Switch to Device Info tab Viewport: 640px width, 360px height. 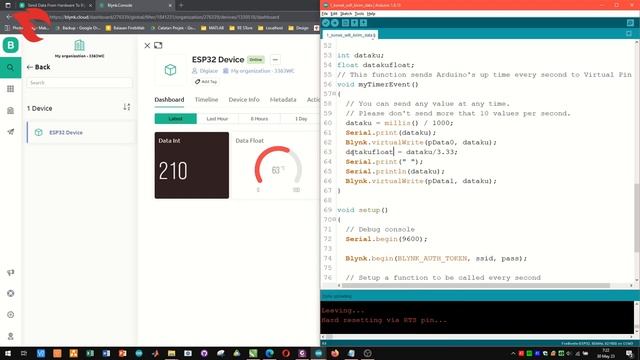point(244,100)
